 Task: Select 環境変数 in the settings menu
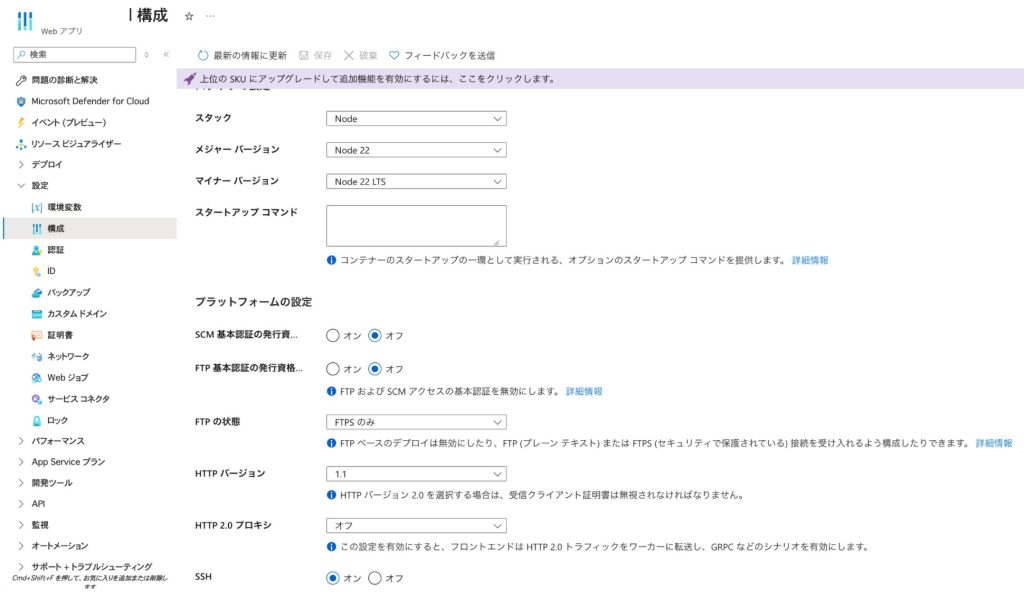pyautogui.click(x=64, y=207)
